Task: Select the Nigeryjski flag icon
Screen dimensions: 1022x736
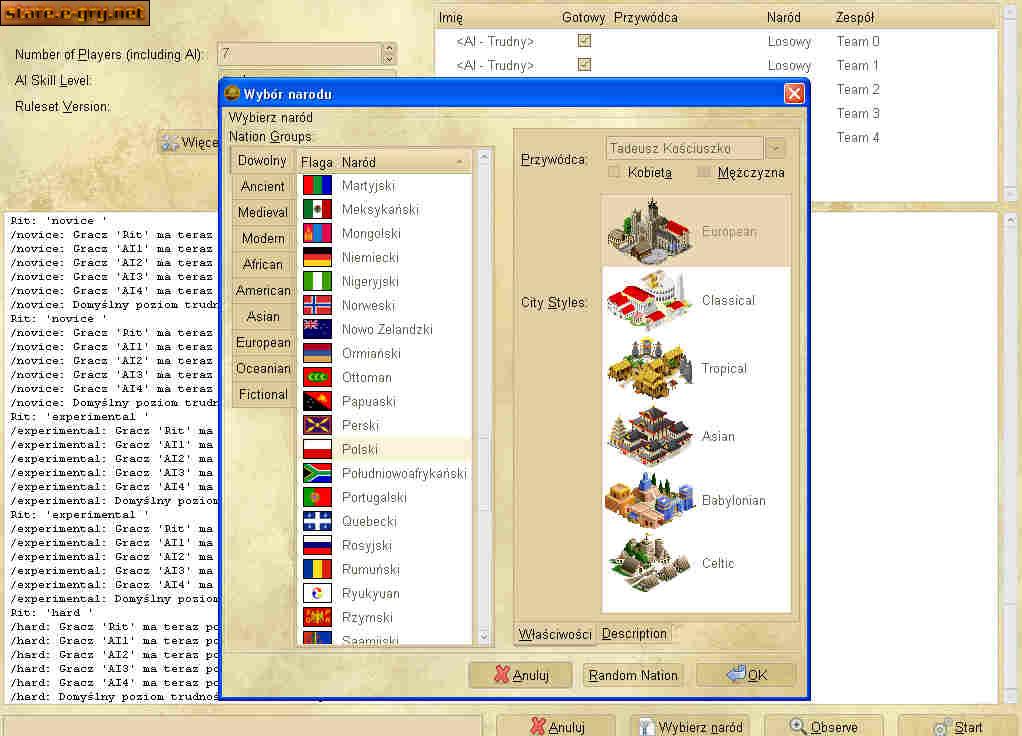Action: pyautogui.click(x=317, y=282)
